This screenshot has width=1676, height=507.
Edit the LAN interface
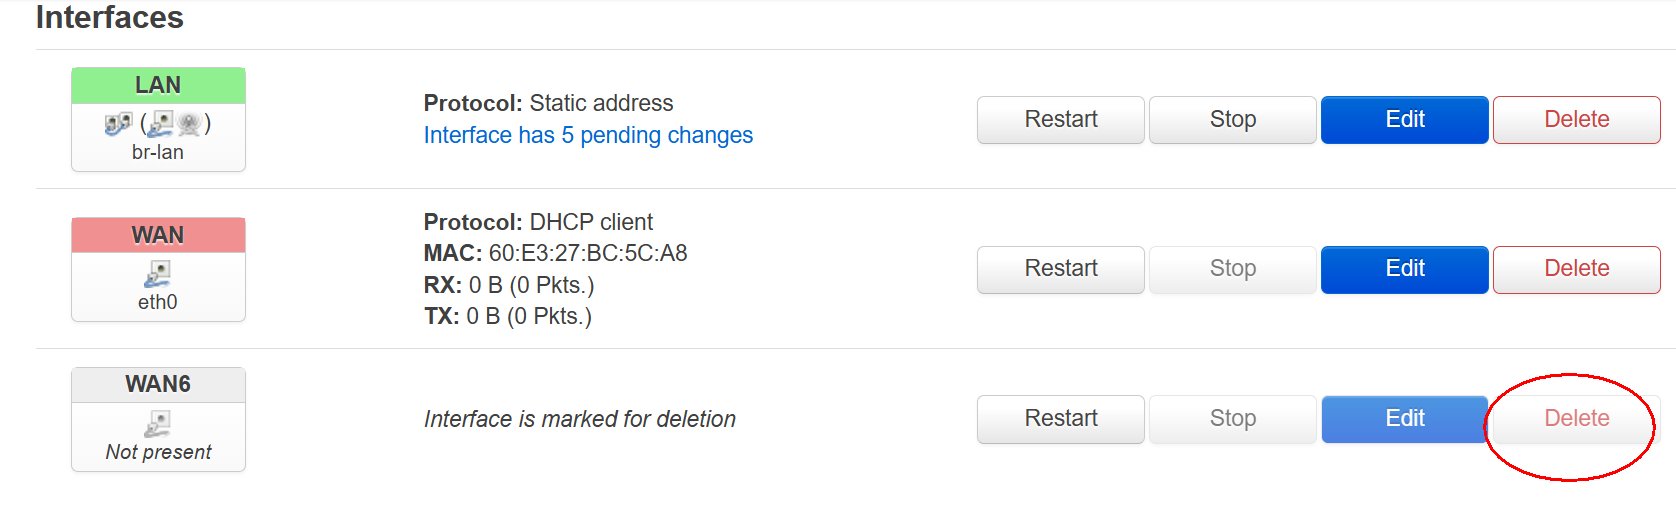coord(1405,120)
